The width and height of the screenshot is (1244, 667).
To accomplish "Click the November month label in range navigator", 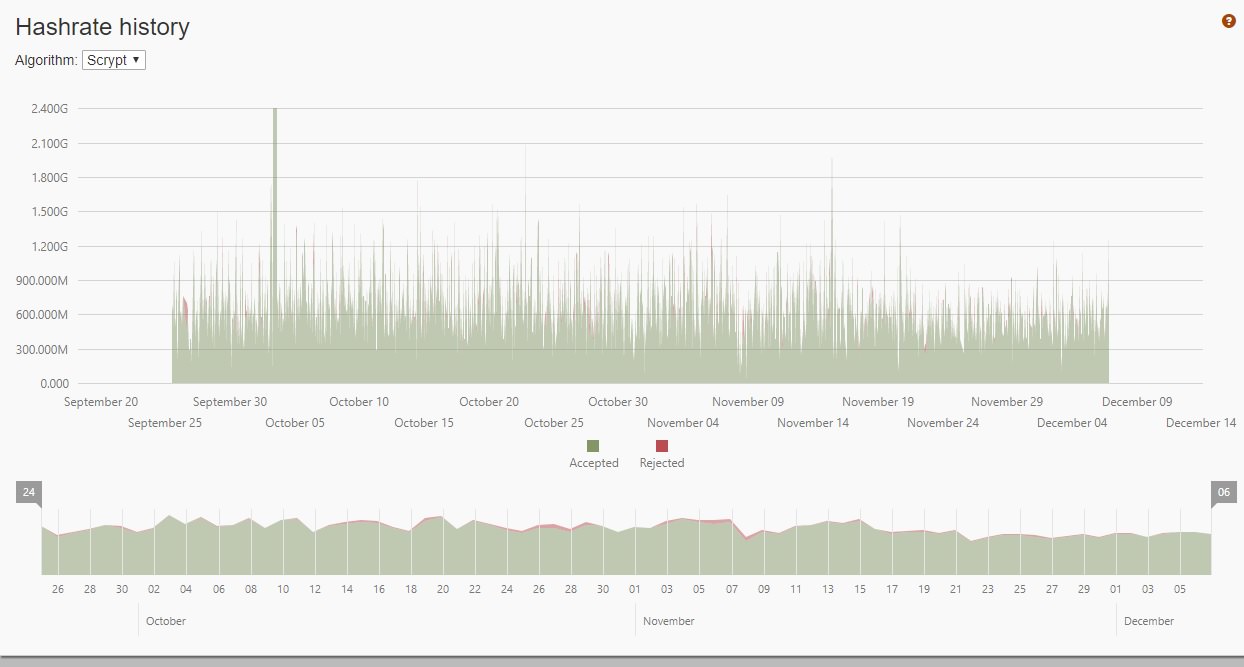I will point(669,621).
